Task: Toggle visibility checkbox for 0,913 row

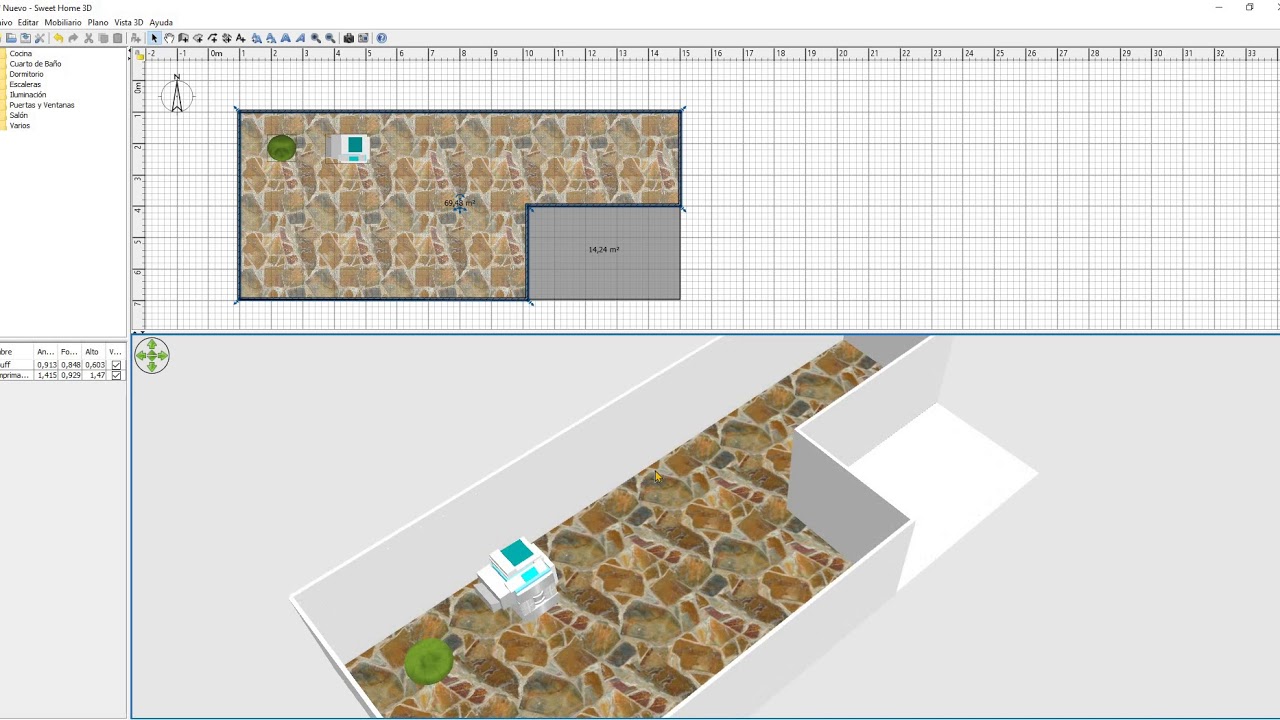Action: point(116,365)
